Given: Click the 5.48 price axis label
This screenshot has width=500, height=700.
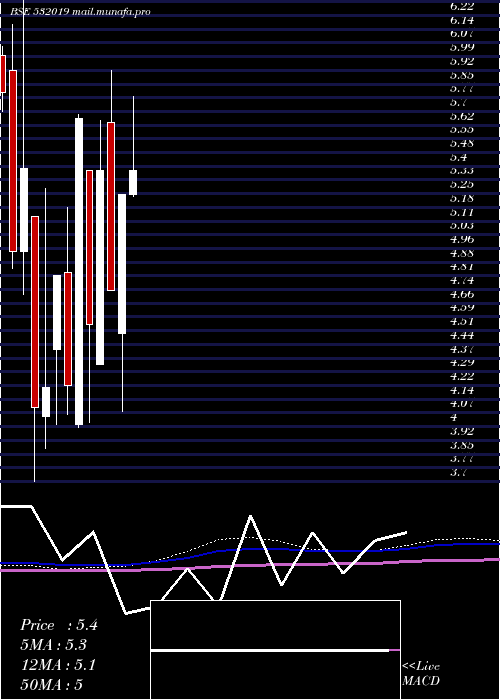Looking at the screenshot, I should pos(462,143).
